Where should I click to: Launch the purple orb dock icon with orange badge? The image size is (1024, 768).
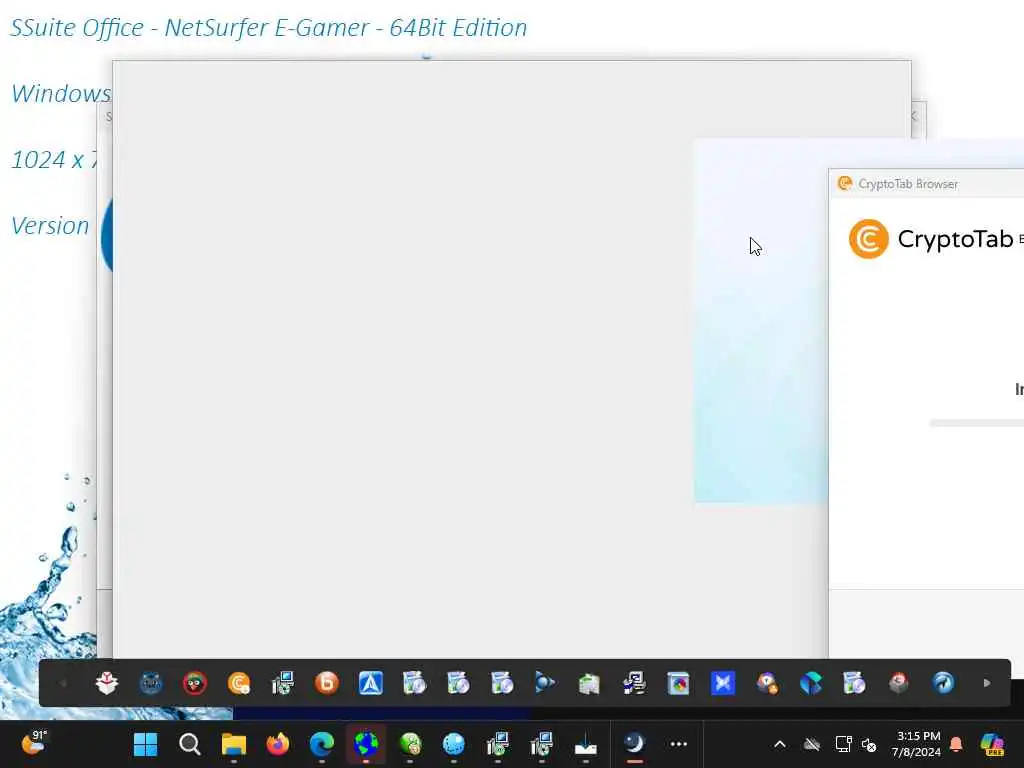point(767,683)
